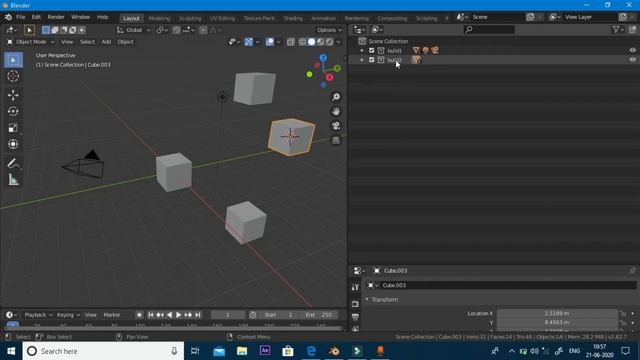
Task: Open the Window menu
Action: coord(80,17)
